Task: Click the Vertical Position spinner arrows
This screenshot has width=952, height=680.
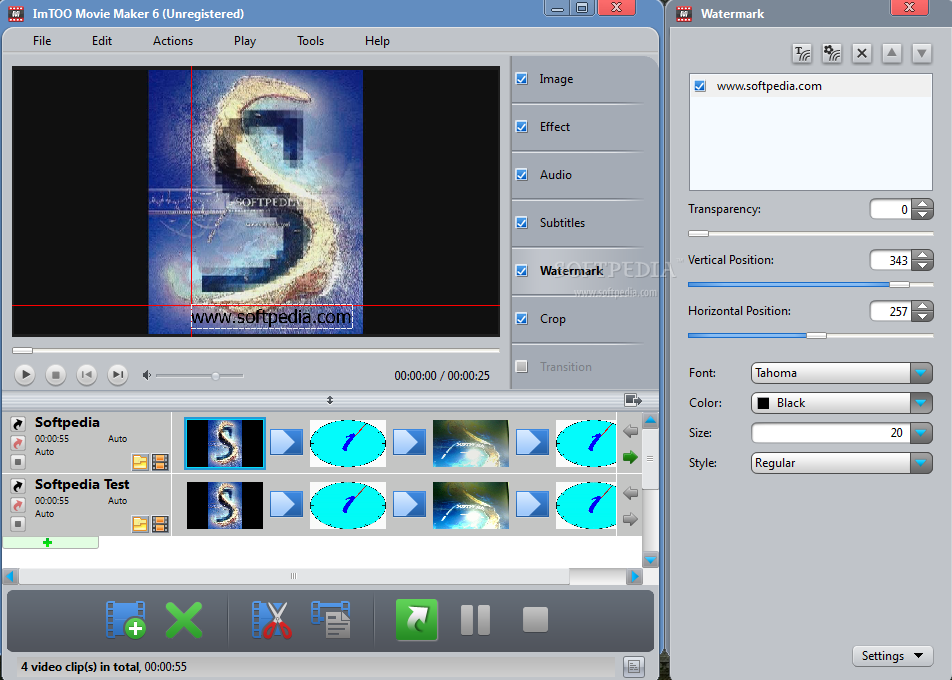Action: 923,260
